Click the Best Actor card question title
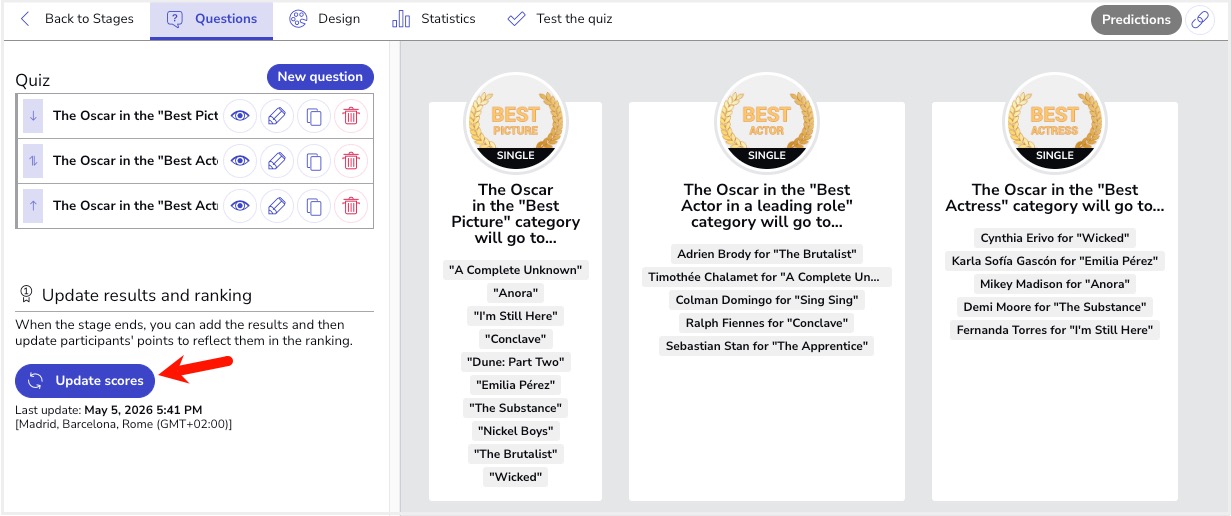 (767, 205)
